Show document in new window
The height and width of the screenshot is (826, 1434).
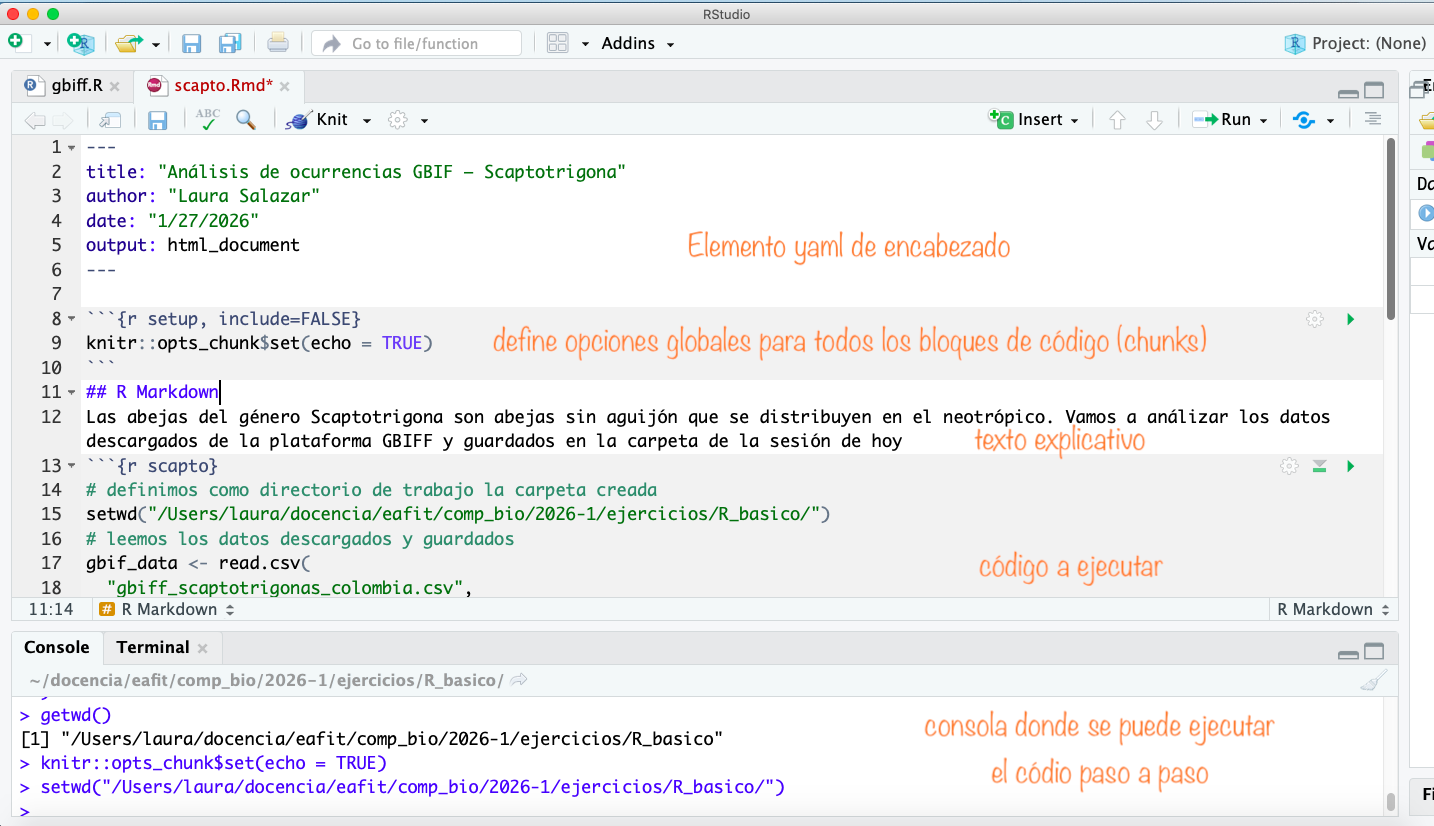110,120
